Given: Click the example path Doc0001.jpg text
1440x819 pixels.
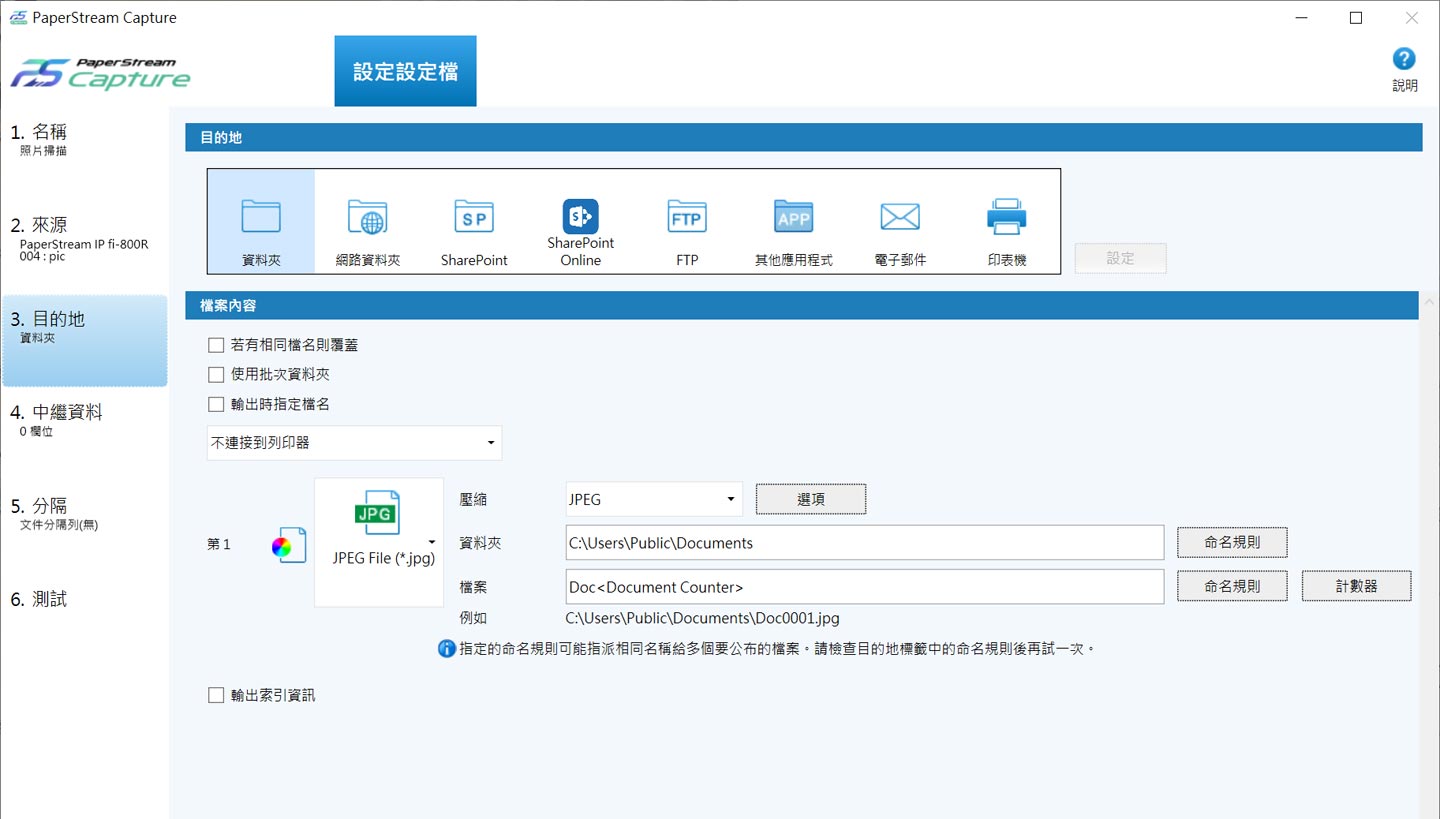Looking at the screenshot, I should [x=702, y=618].
